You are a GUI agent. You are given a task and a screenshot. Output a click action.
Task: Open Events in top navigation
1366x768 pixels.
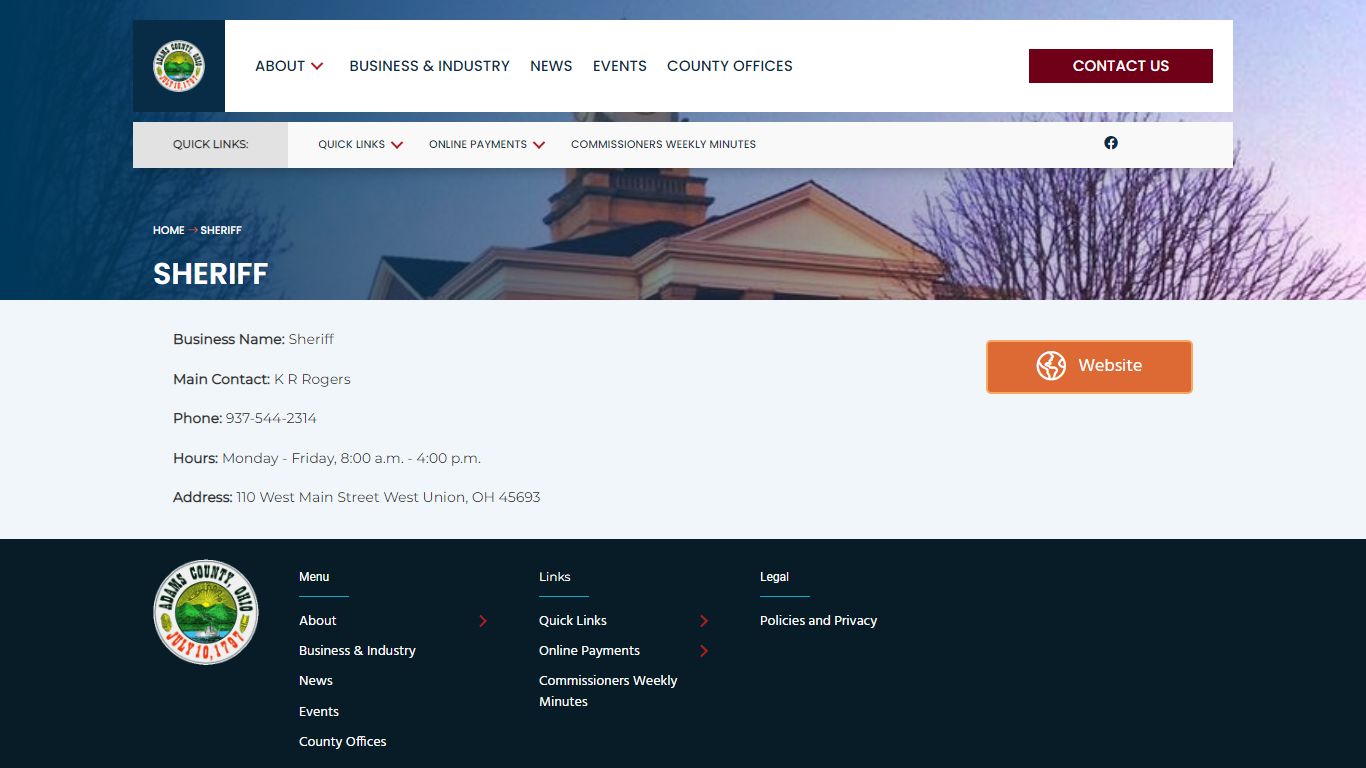(620, 66)
